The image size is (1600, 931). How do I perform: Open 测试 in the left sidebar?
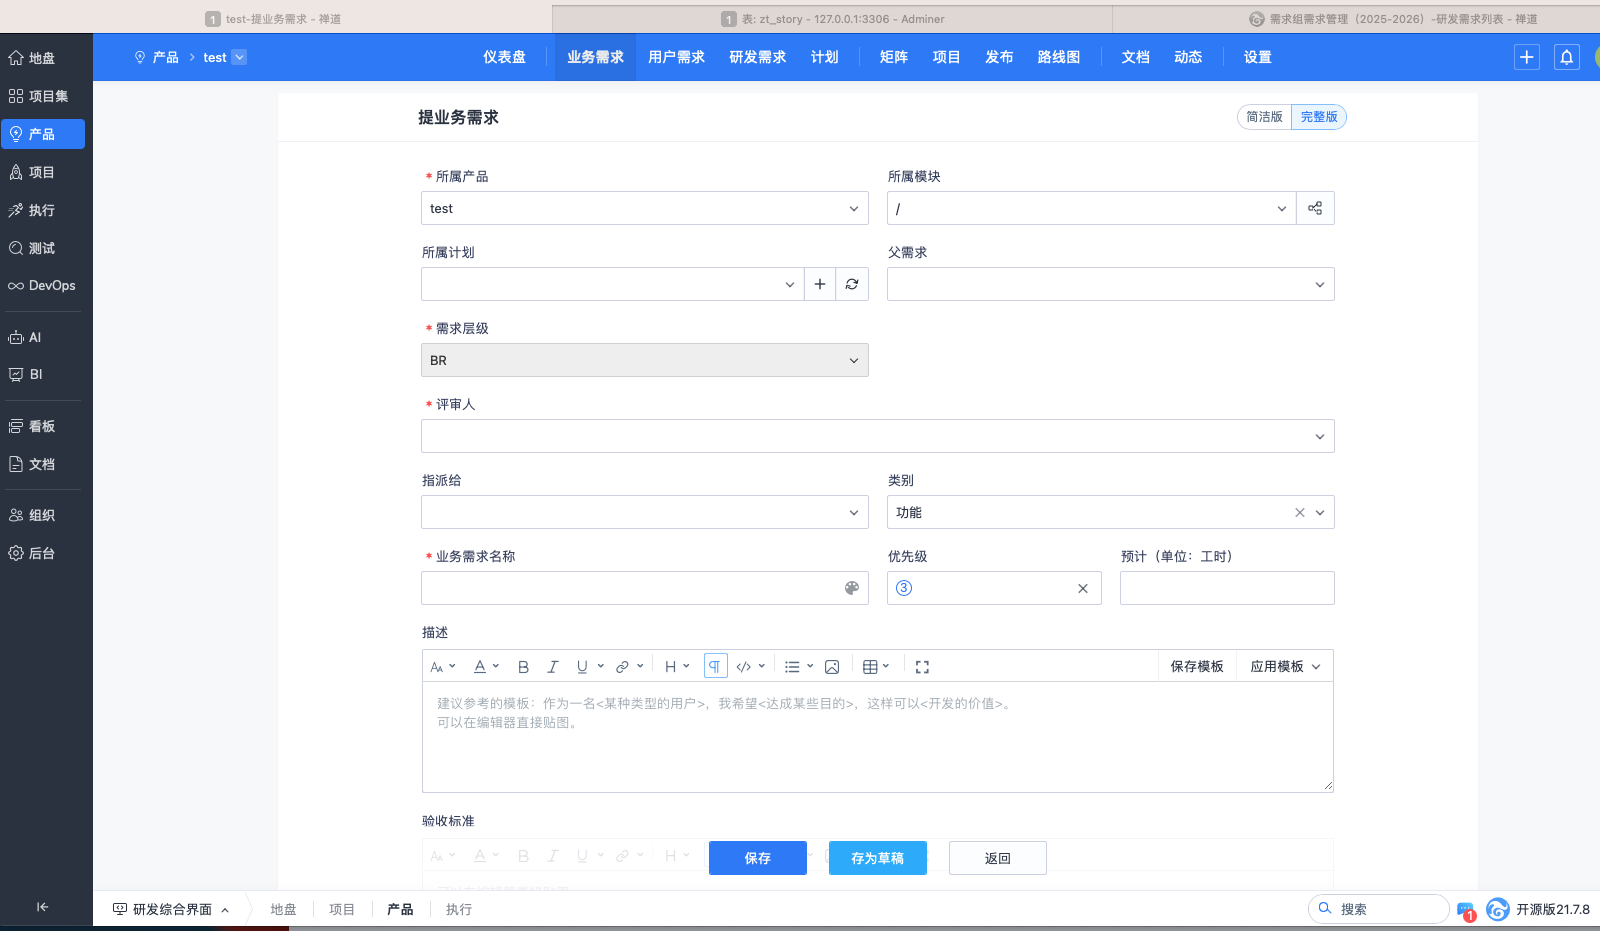[x=43, y=248]
